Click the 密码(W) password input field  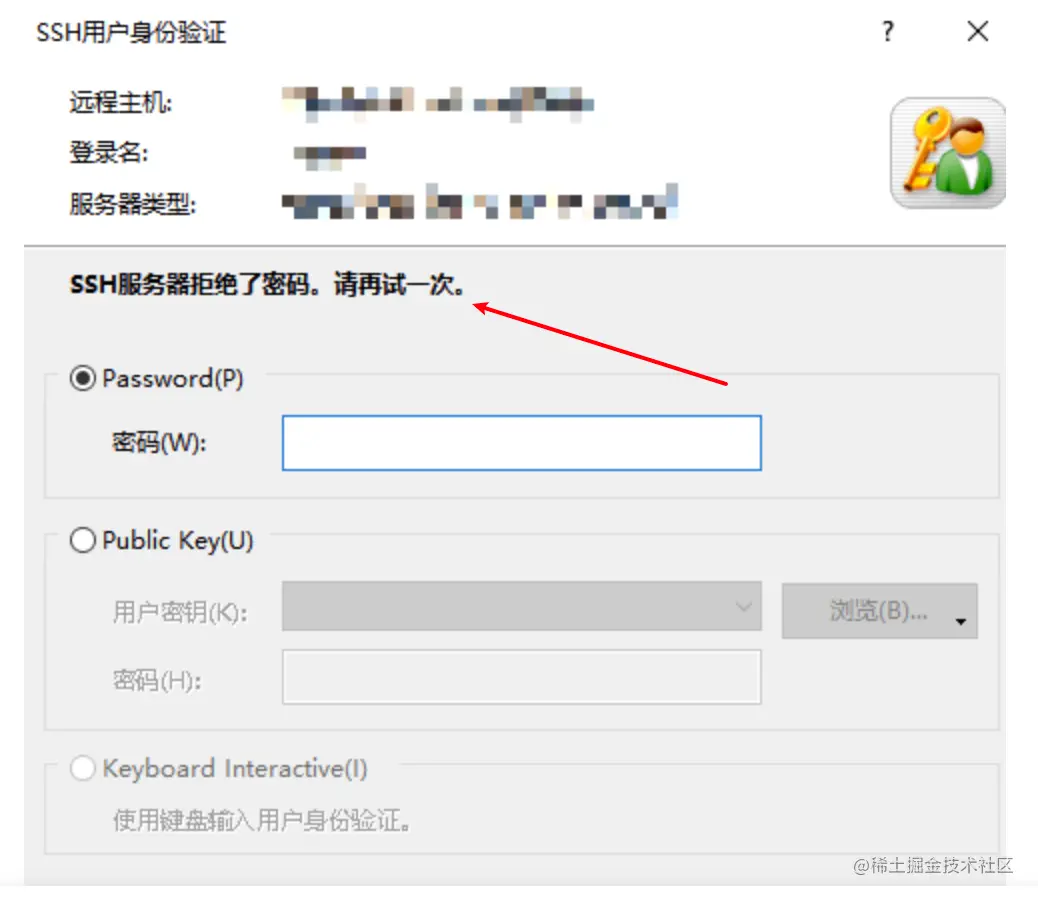(x=522, y=443)
